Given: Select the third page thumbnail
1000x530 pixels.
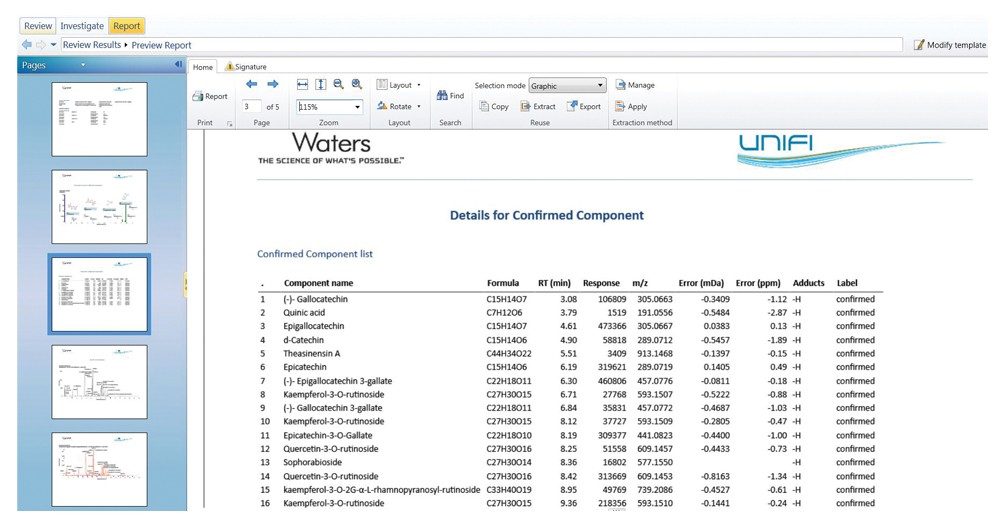Looking at the screenshot, I should [x=99, y=295].
